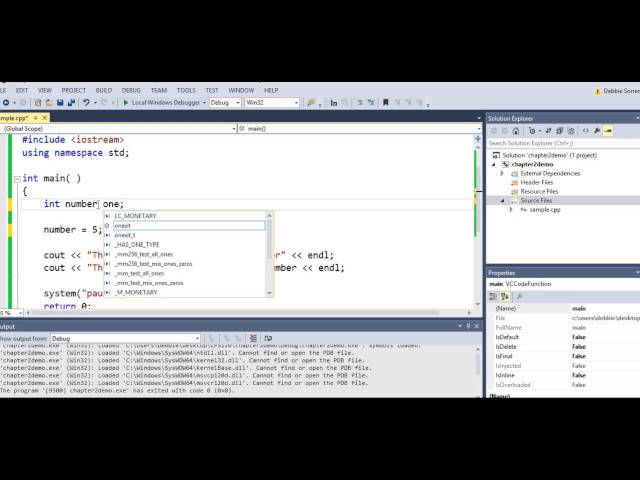The image size is (640, 480).
Task: Click the Navigate Backward toolbar icon
Action: [x=6, y=103]
